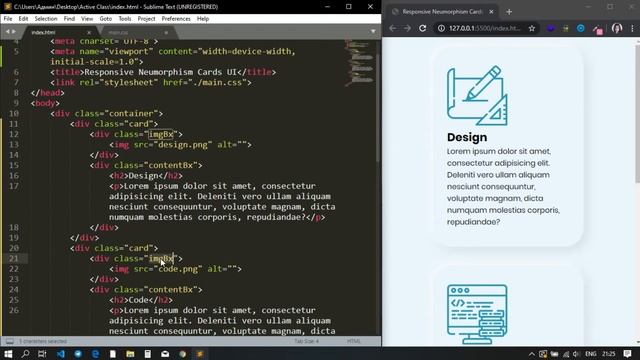Click the Design card image in browser
The height and width of the screenshot is (360, 640).
pyautogui.click(x=477, y=96)
